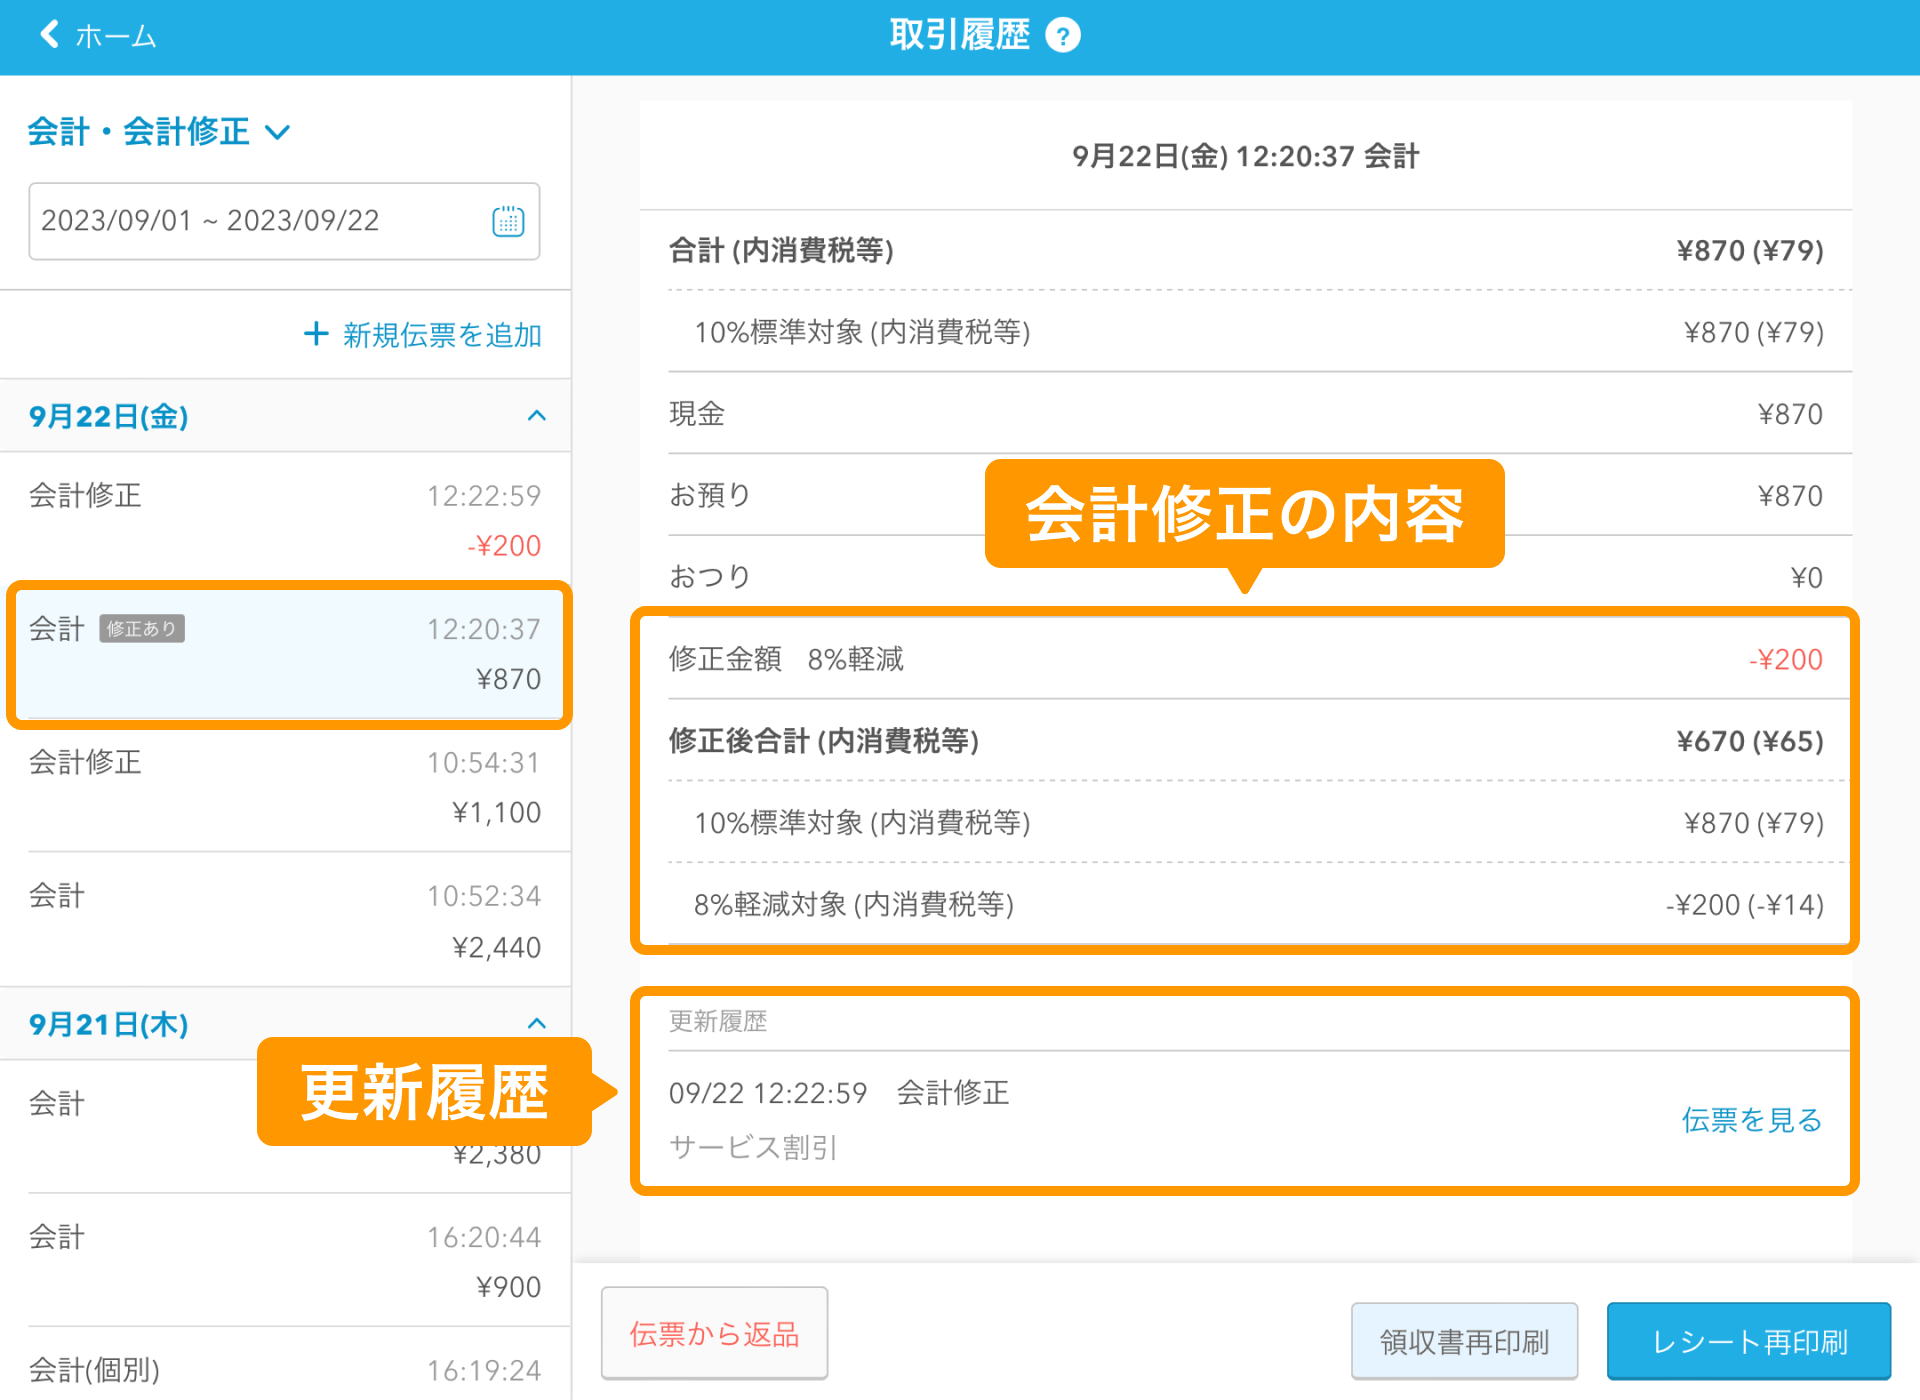
Task: Select the 10:54:31 会計修正 entry
Action: (x=285, y=787)
